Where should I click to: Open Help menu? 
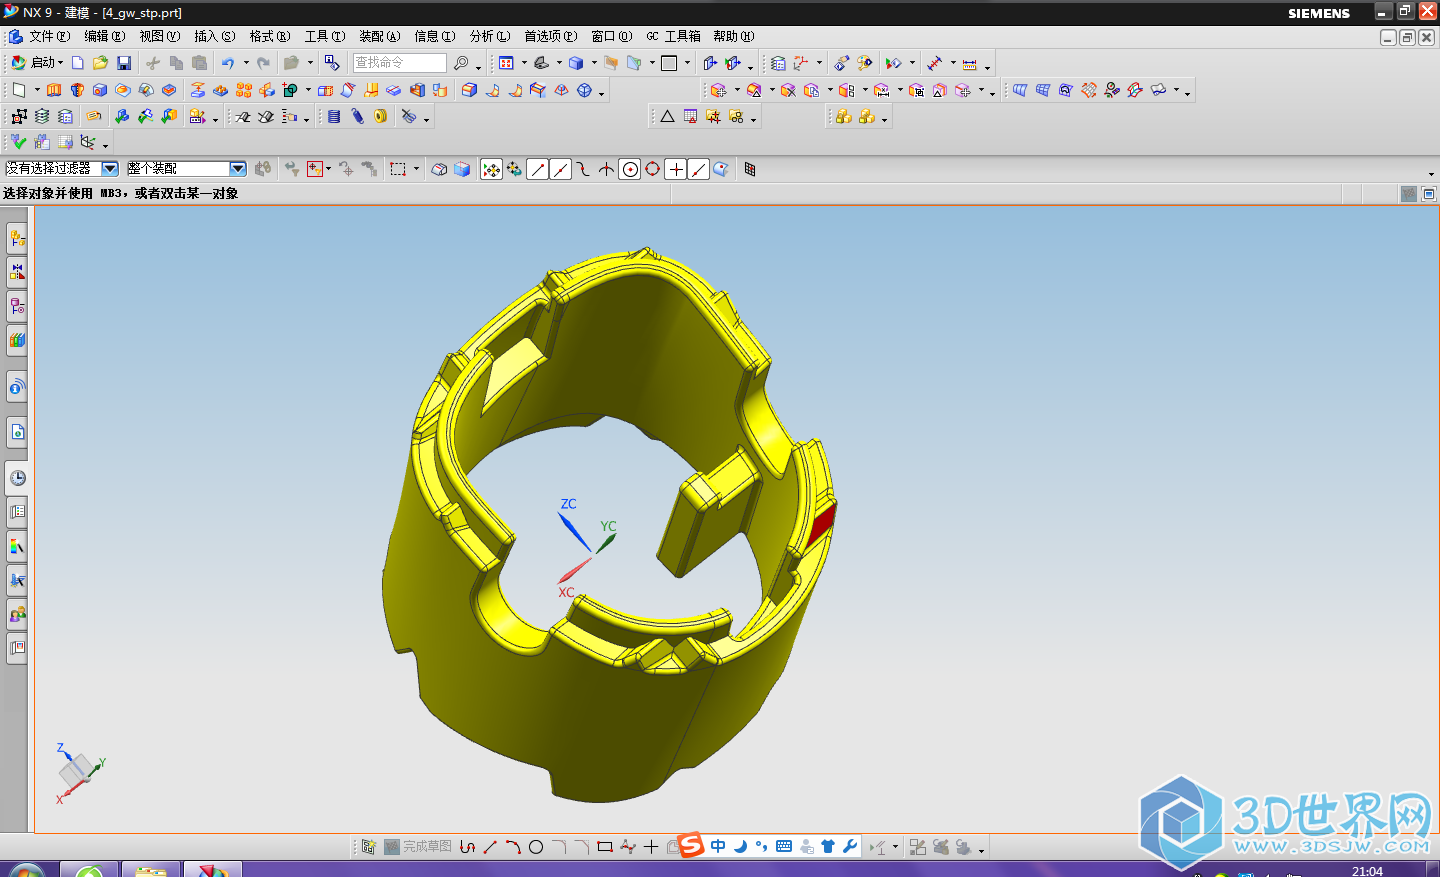click(733, 36)
